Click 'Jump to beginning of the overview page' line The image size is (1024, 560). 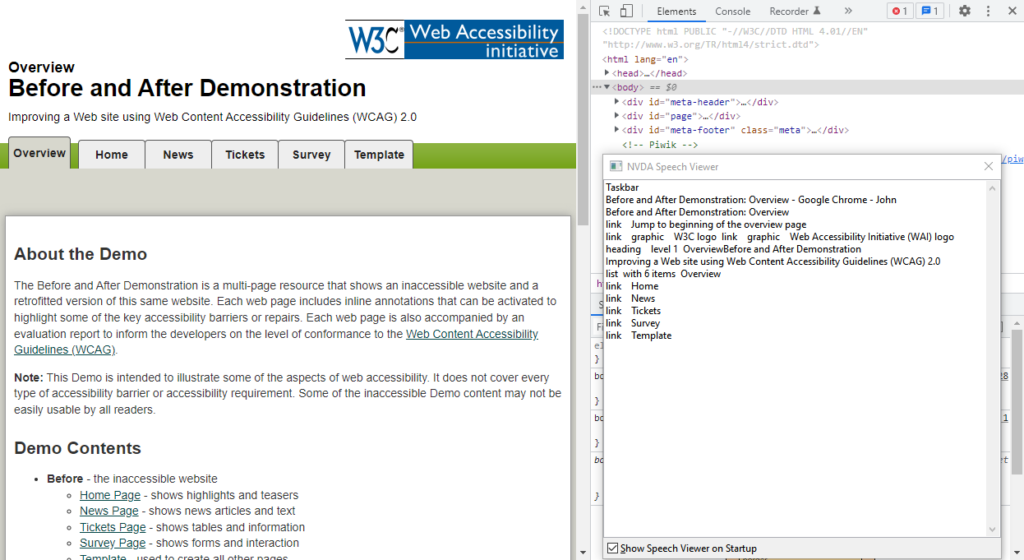(x=705, y=225)
